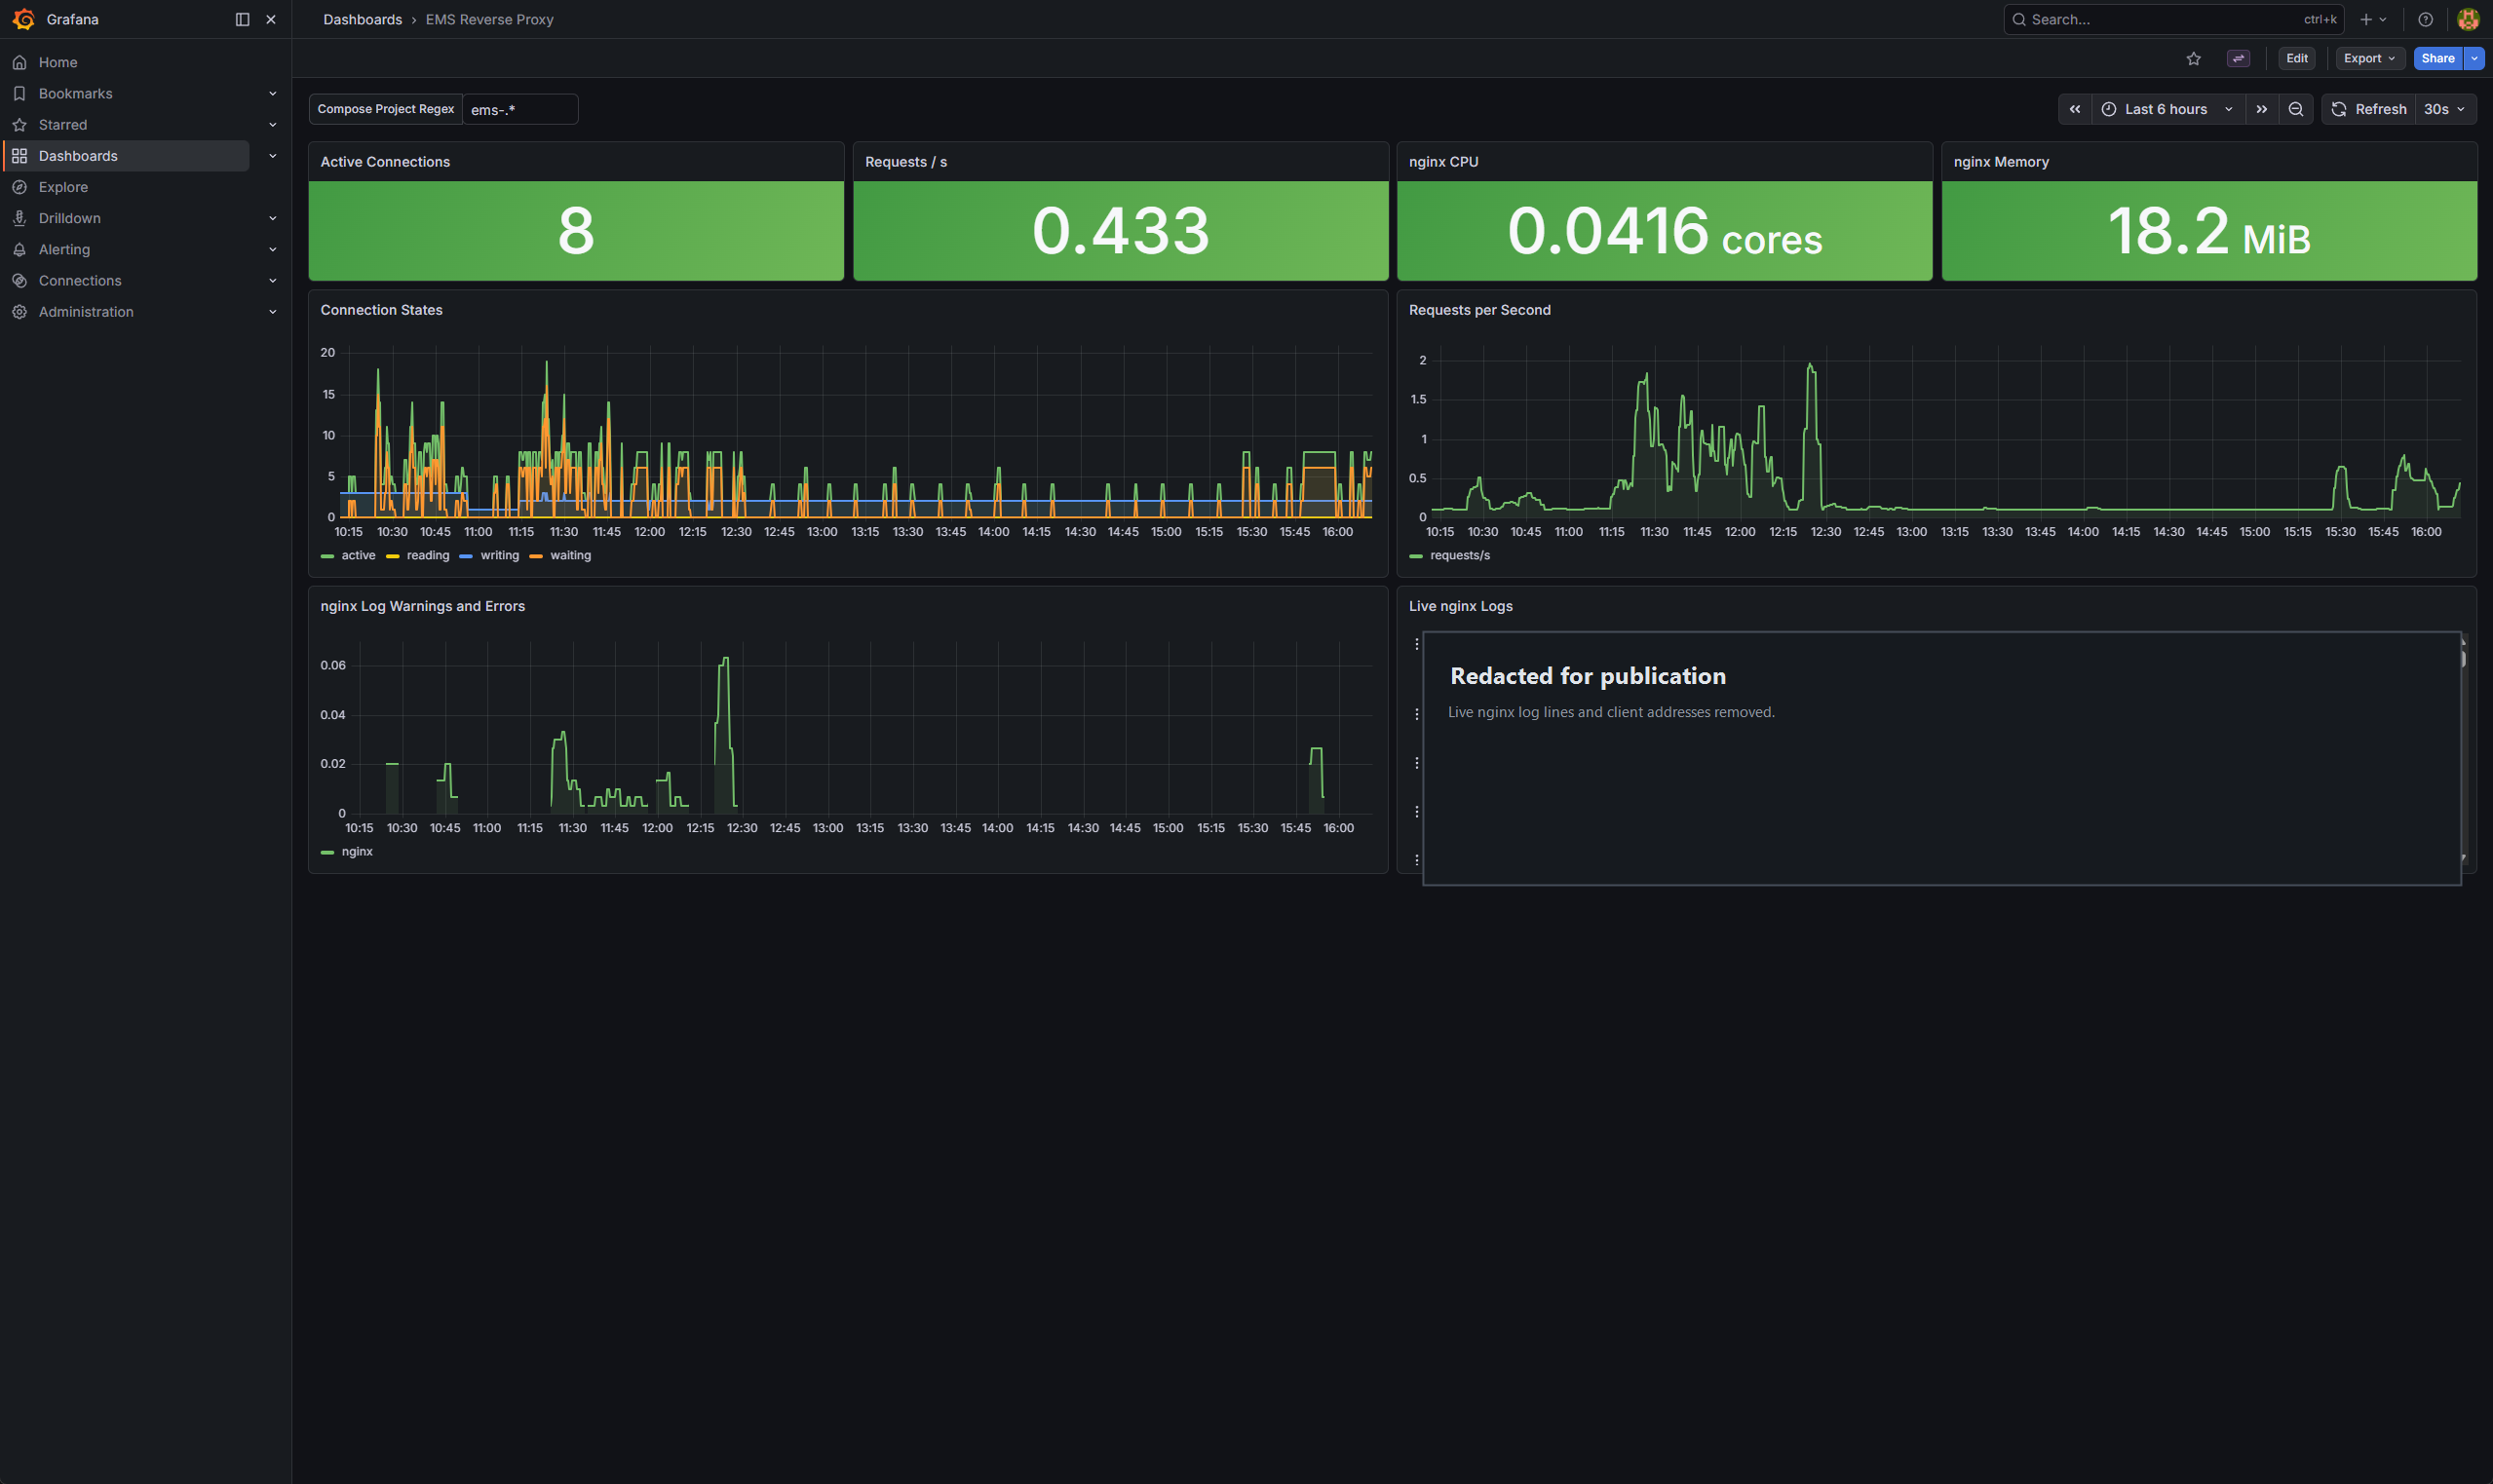Toggle the writing series legend

(x=489, y=555)
